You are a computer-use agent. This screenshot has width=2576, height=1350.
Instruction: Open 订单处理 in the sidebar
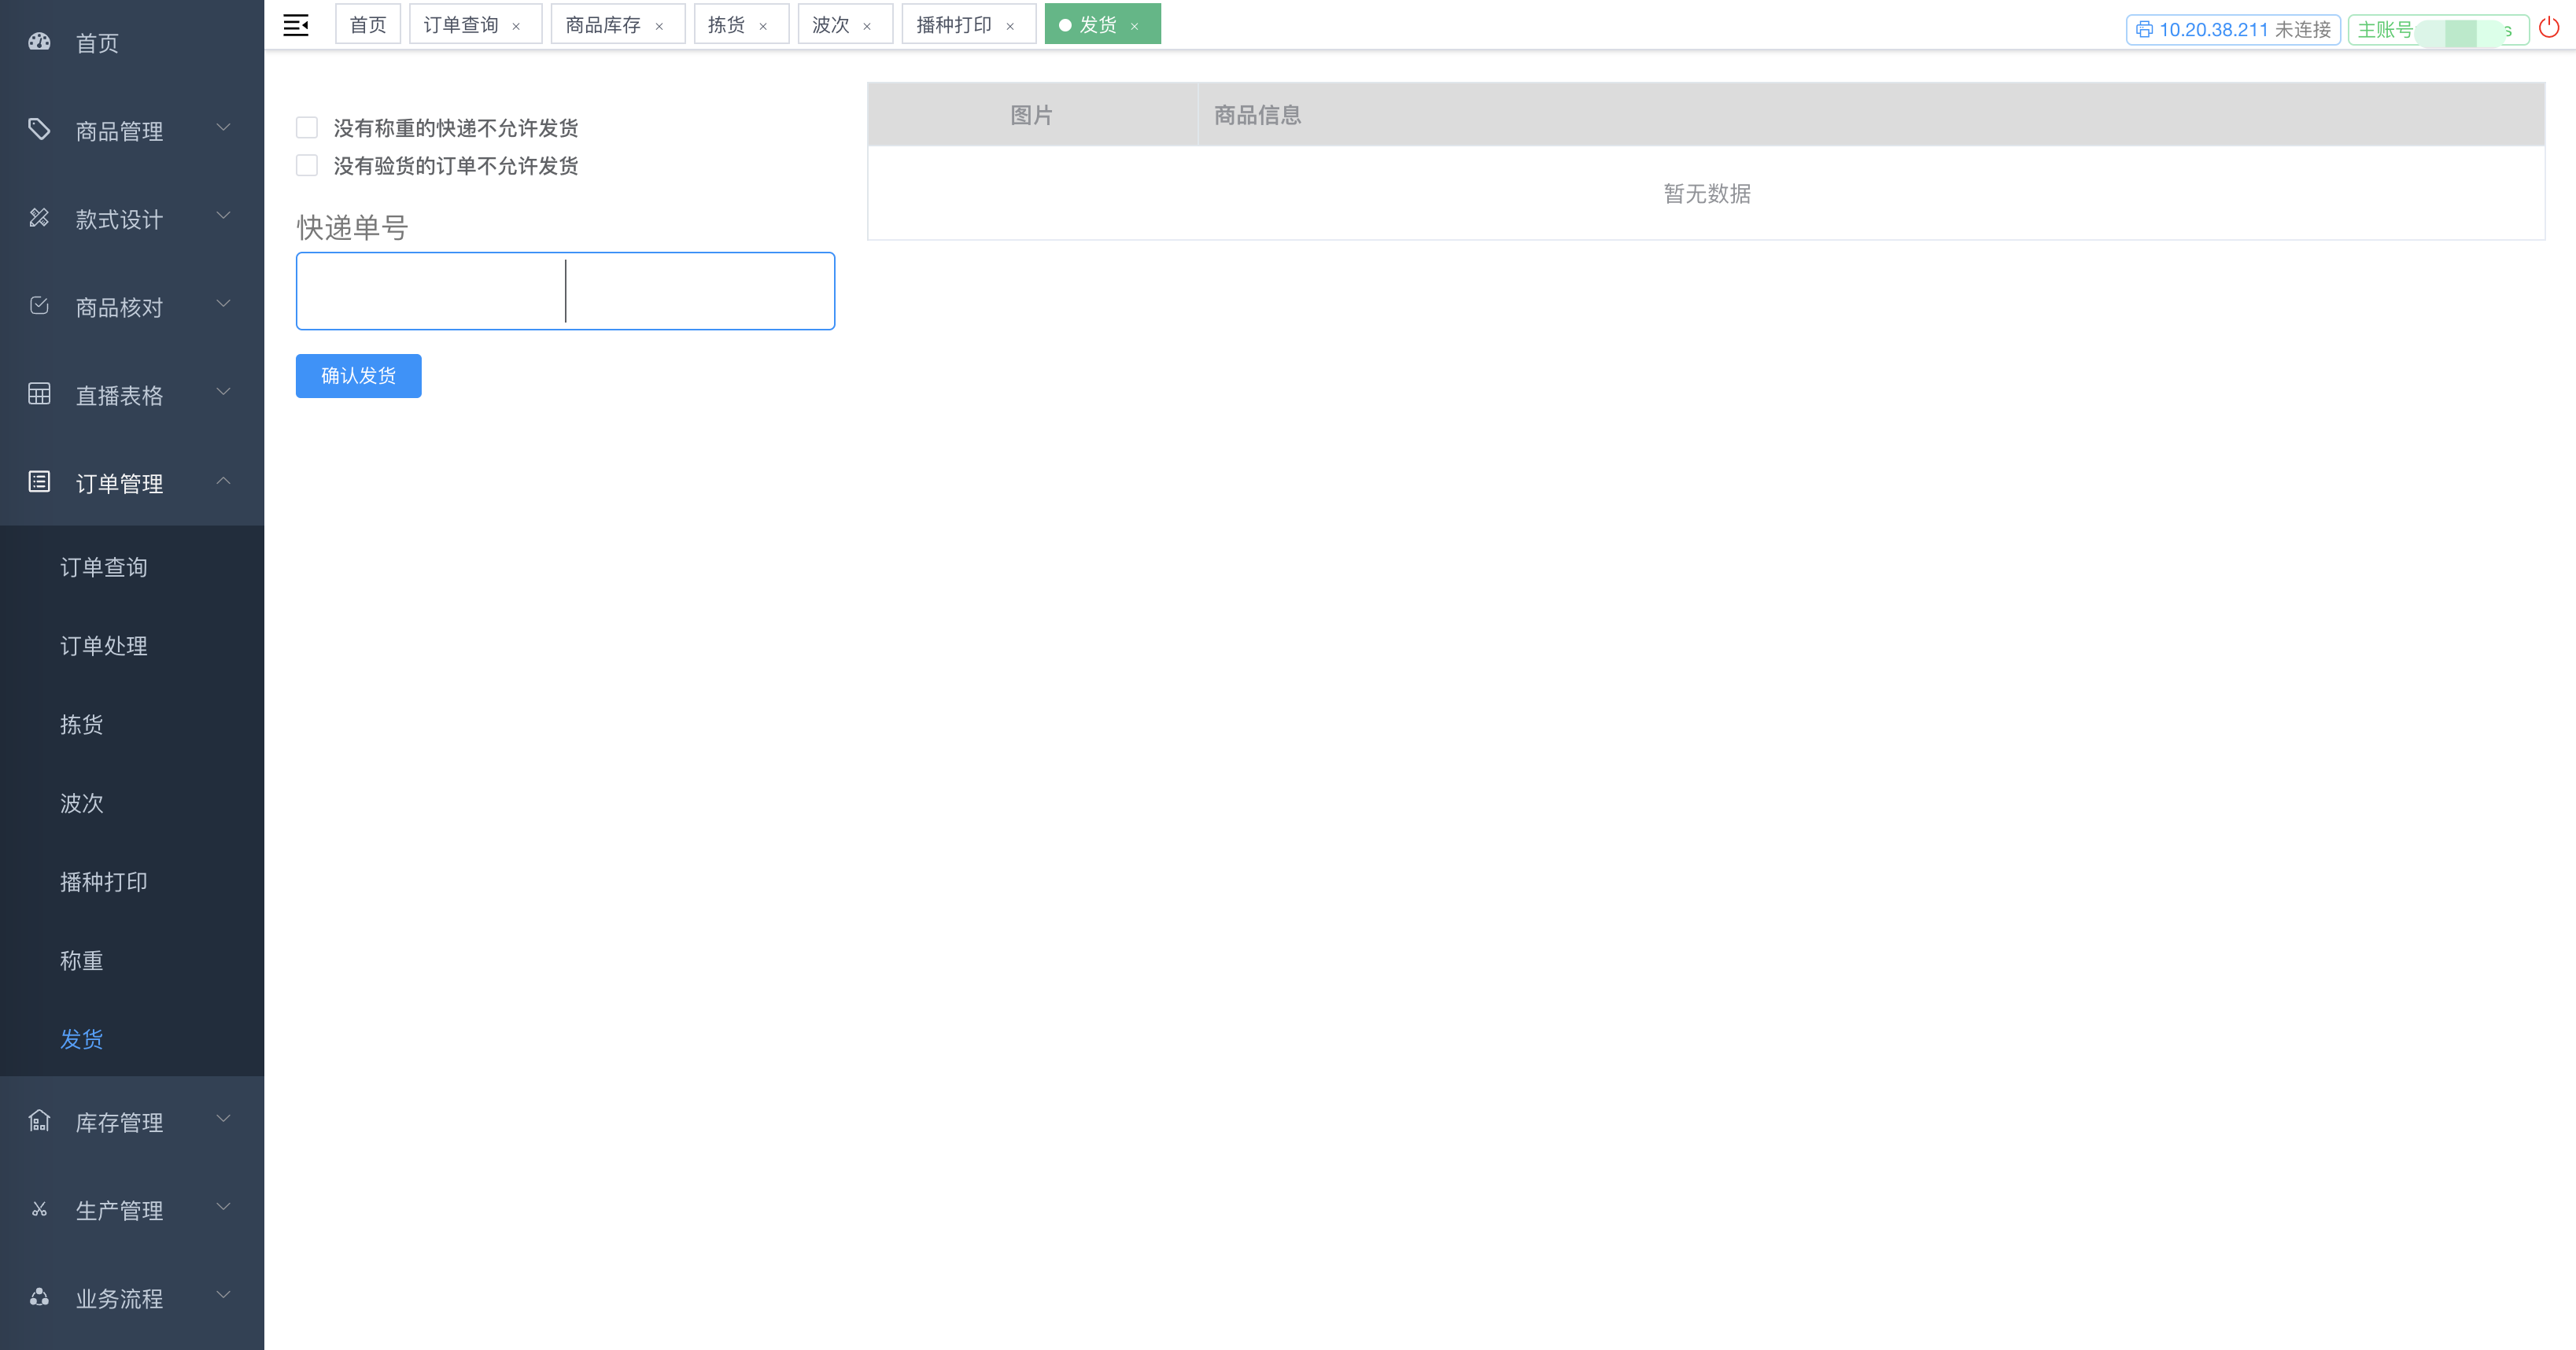[x=104, y=646]
